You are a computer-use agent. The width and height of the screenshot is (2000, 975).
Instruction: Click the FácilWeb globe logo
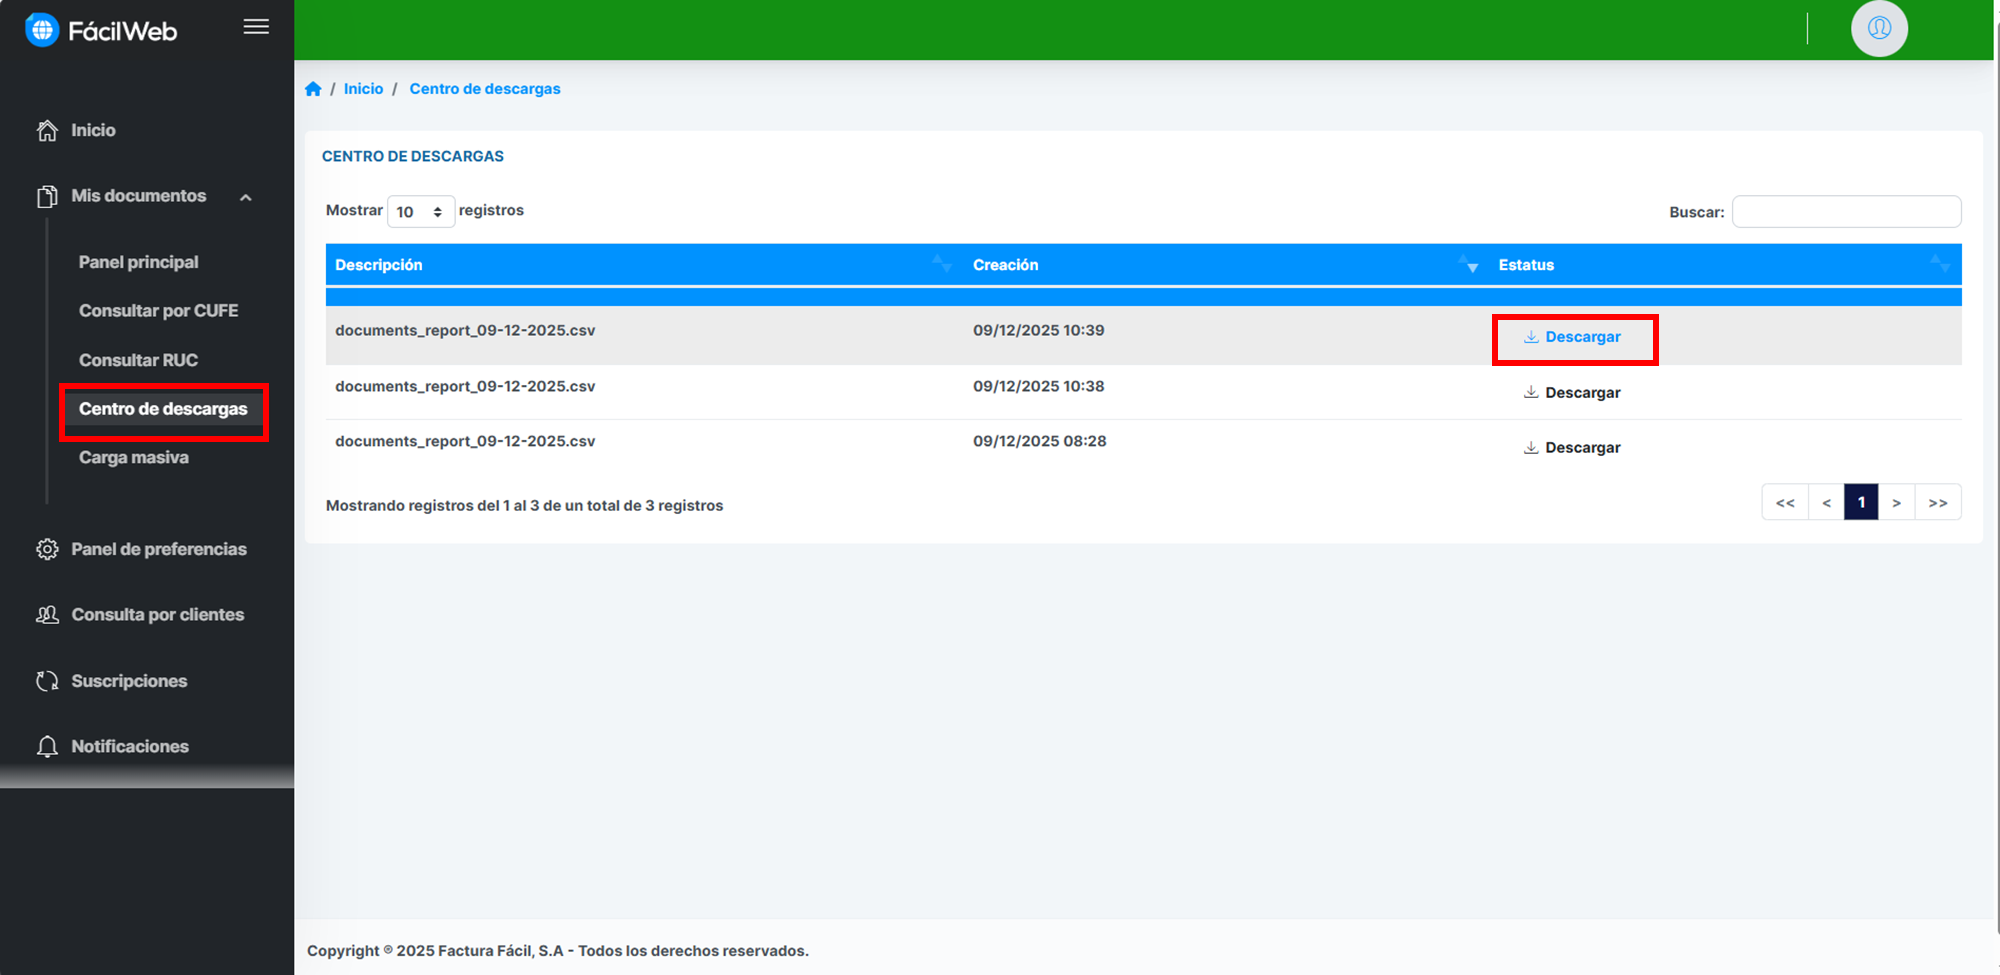(x=42, y=30)
